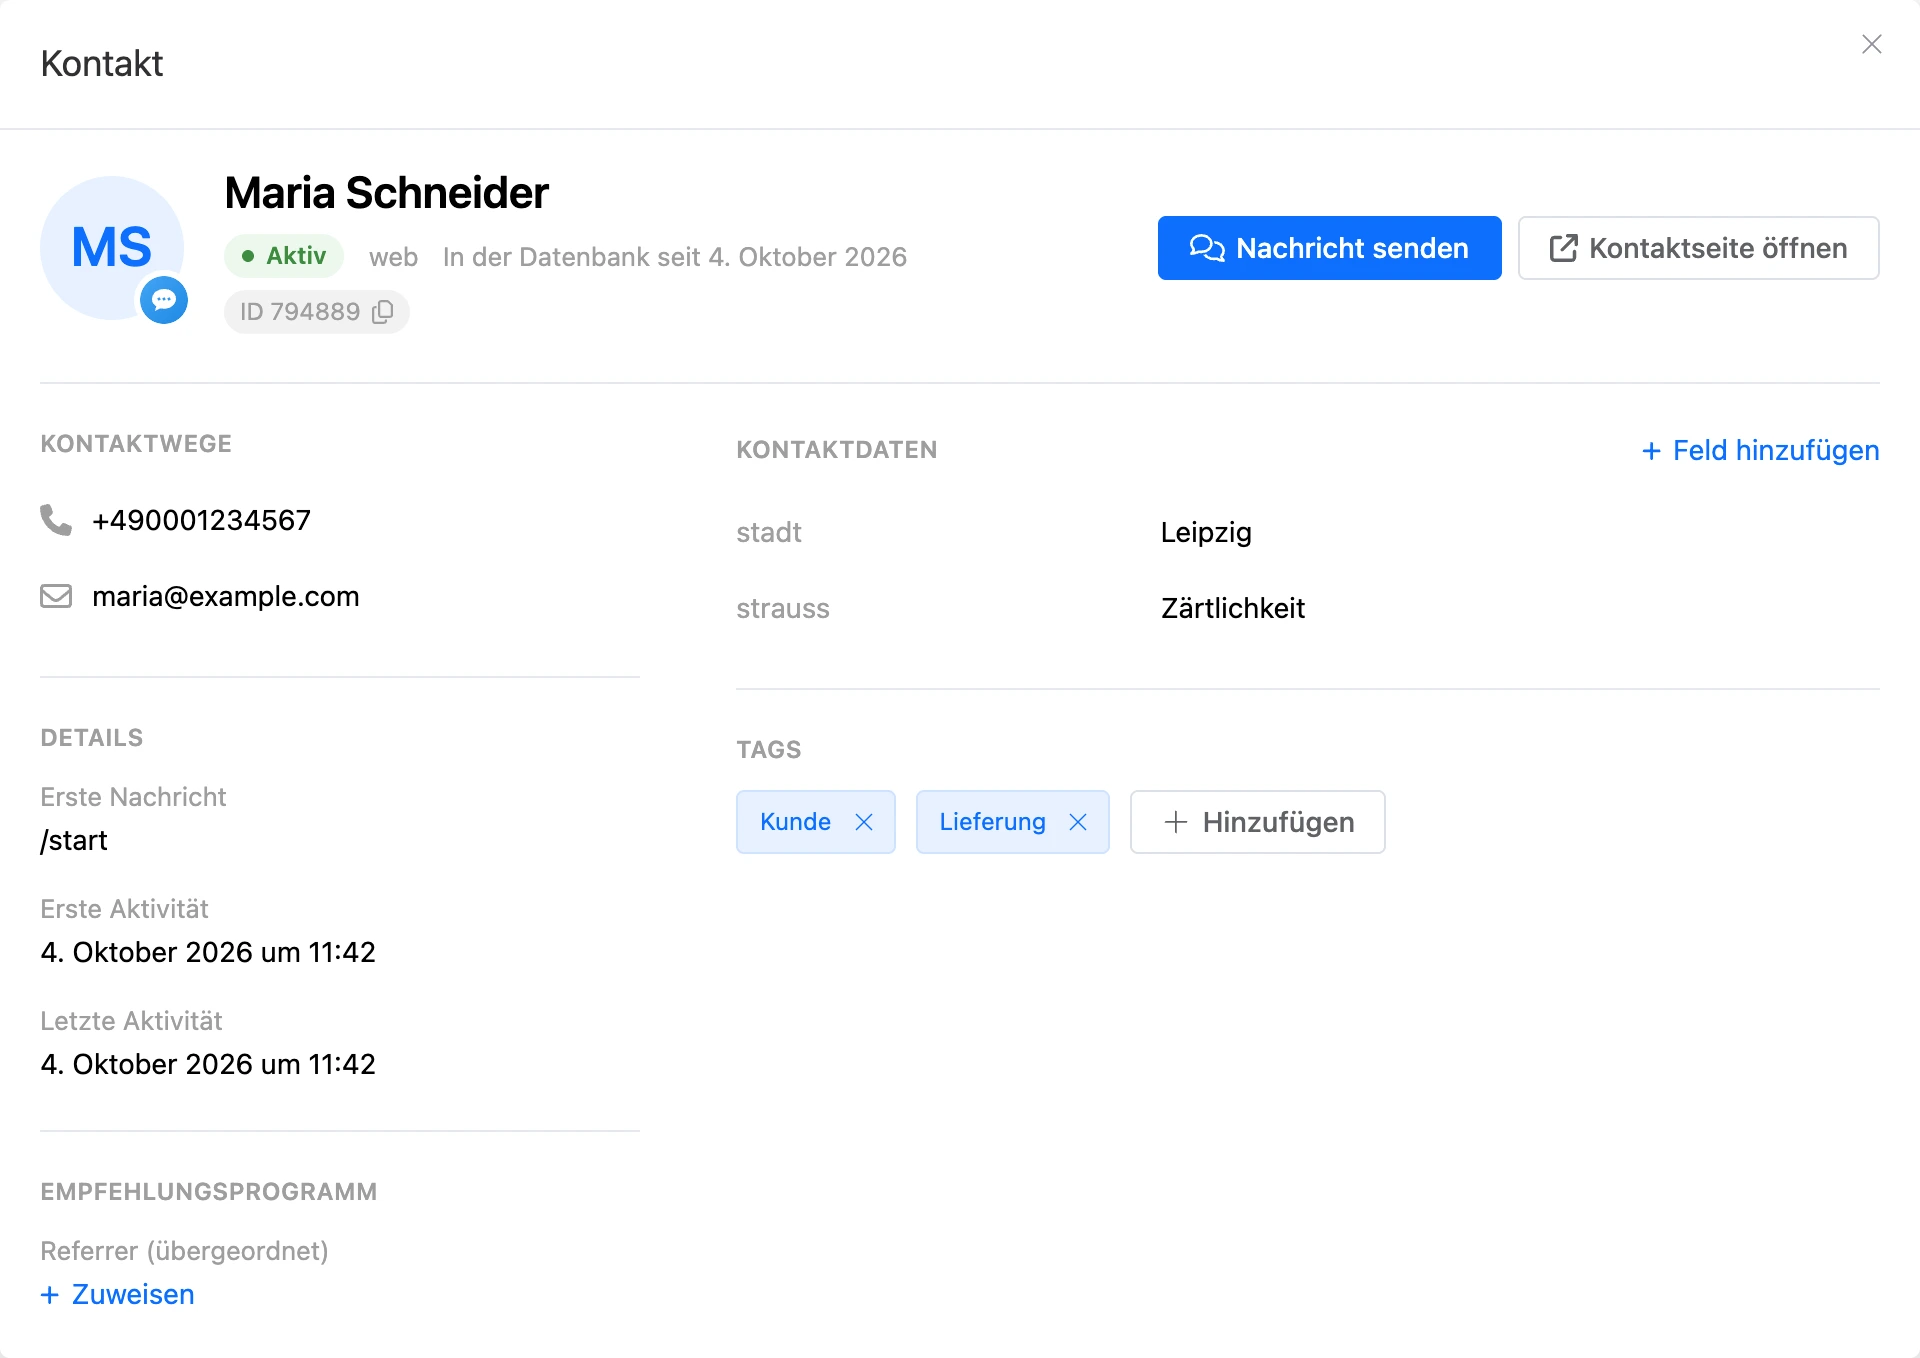Viewport: 1920px width, 1358px height.
Task: Add a tag with Hinzufügen button
Action: [1258, 822]
